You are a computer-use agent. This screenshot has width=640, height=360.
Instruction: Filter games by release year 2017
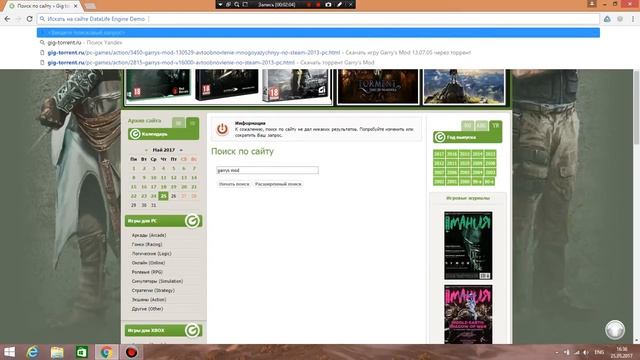click(439, 154)
